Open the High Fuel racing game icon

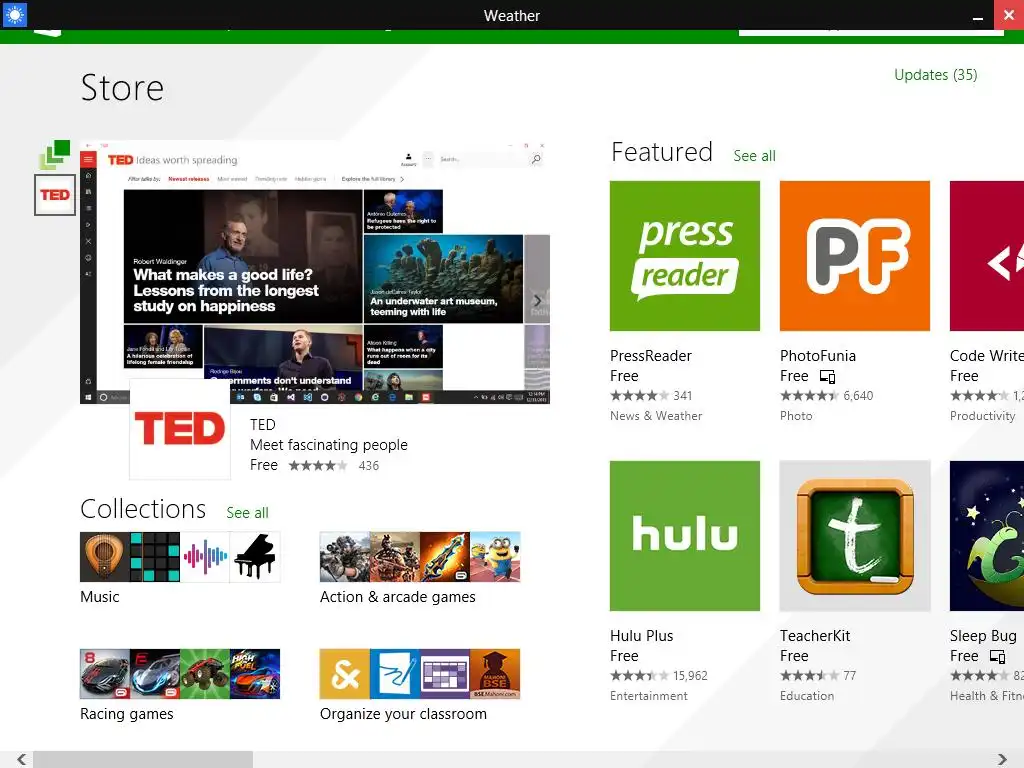coord(255,674)
